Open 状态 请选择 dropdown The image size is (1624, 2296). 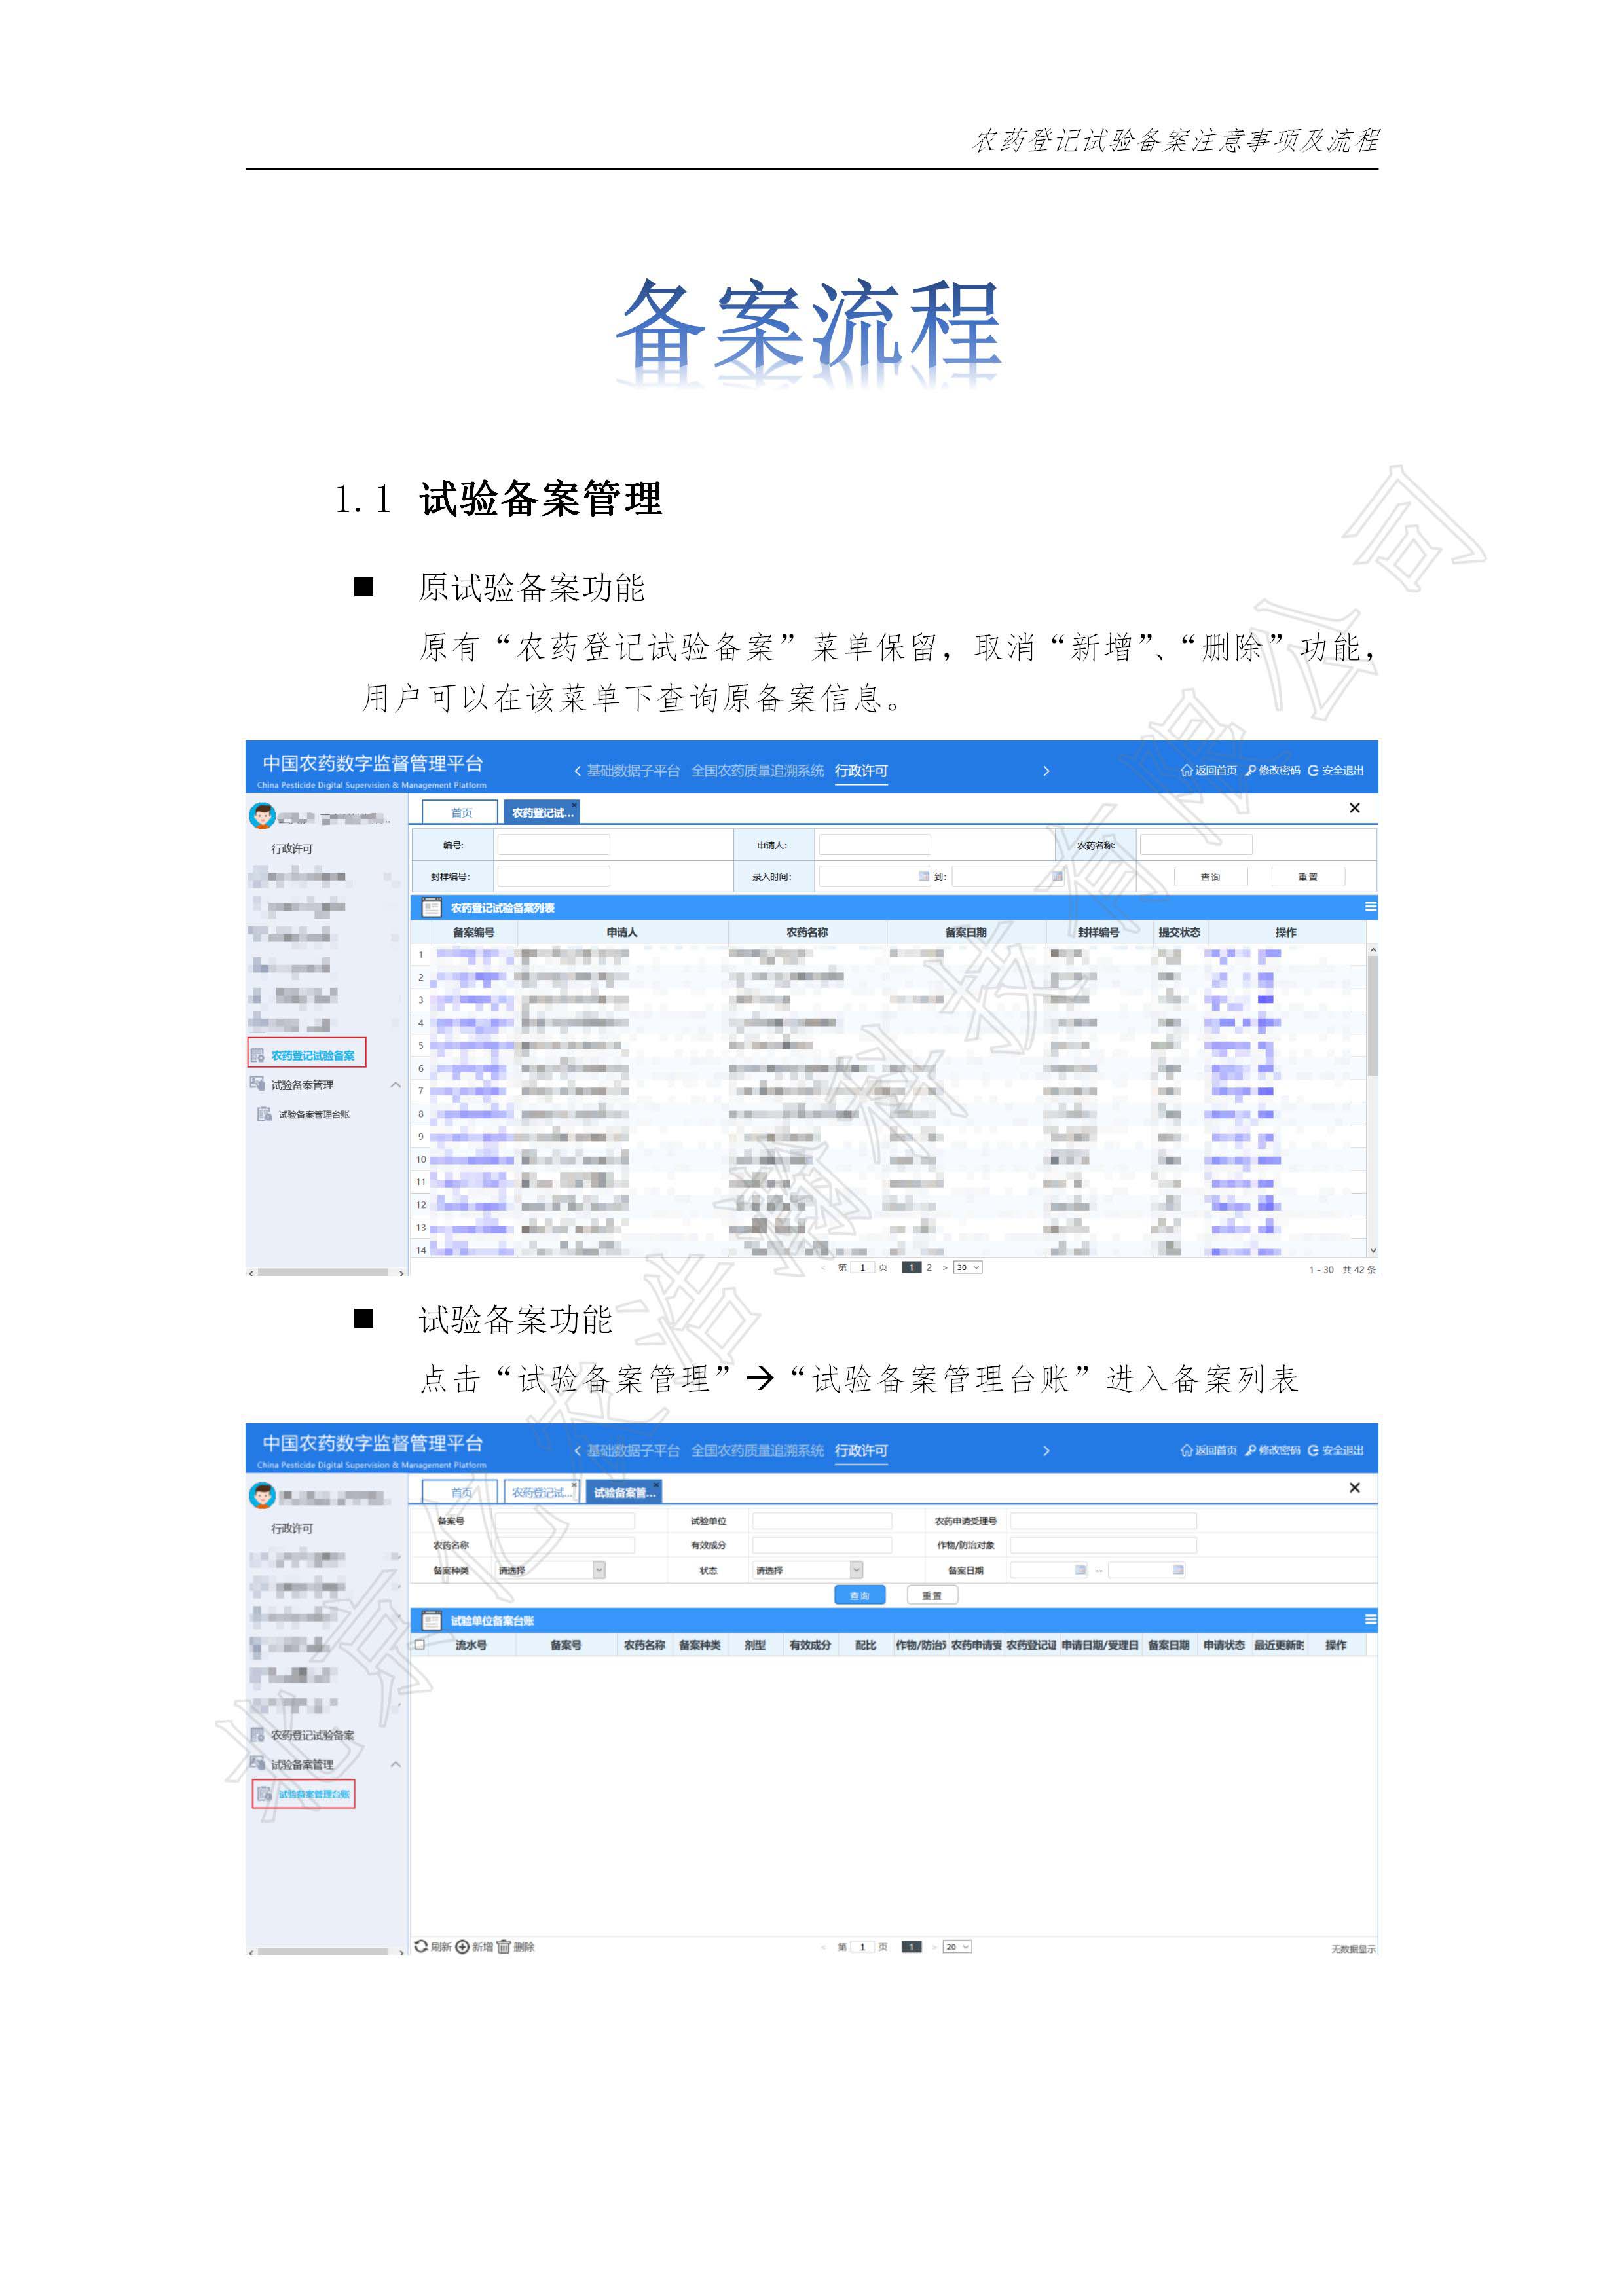pyautogui.click(x=808, y=1570)
